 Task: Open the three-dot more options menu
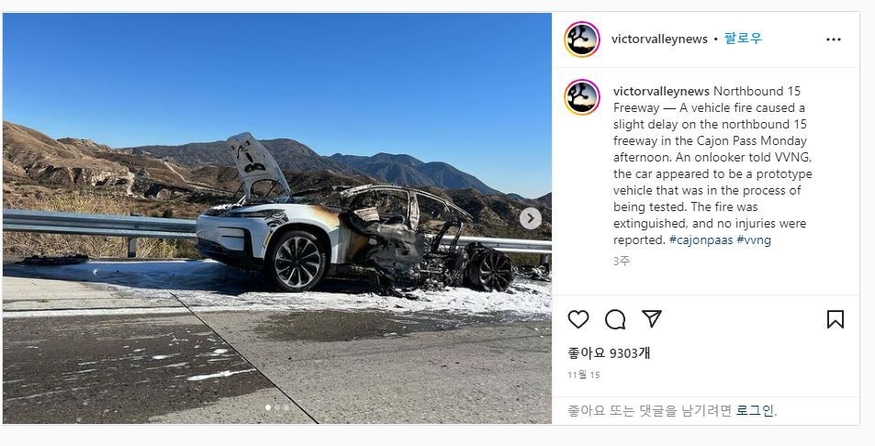(x=834, y=40)
